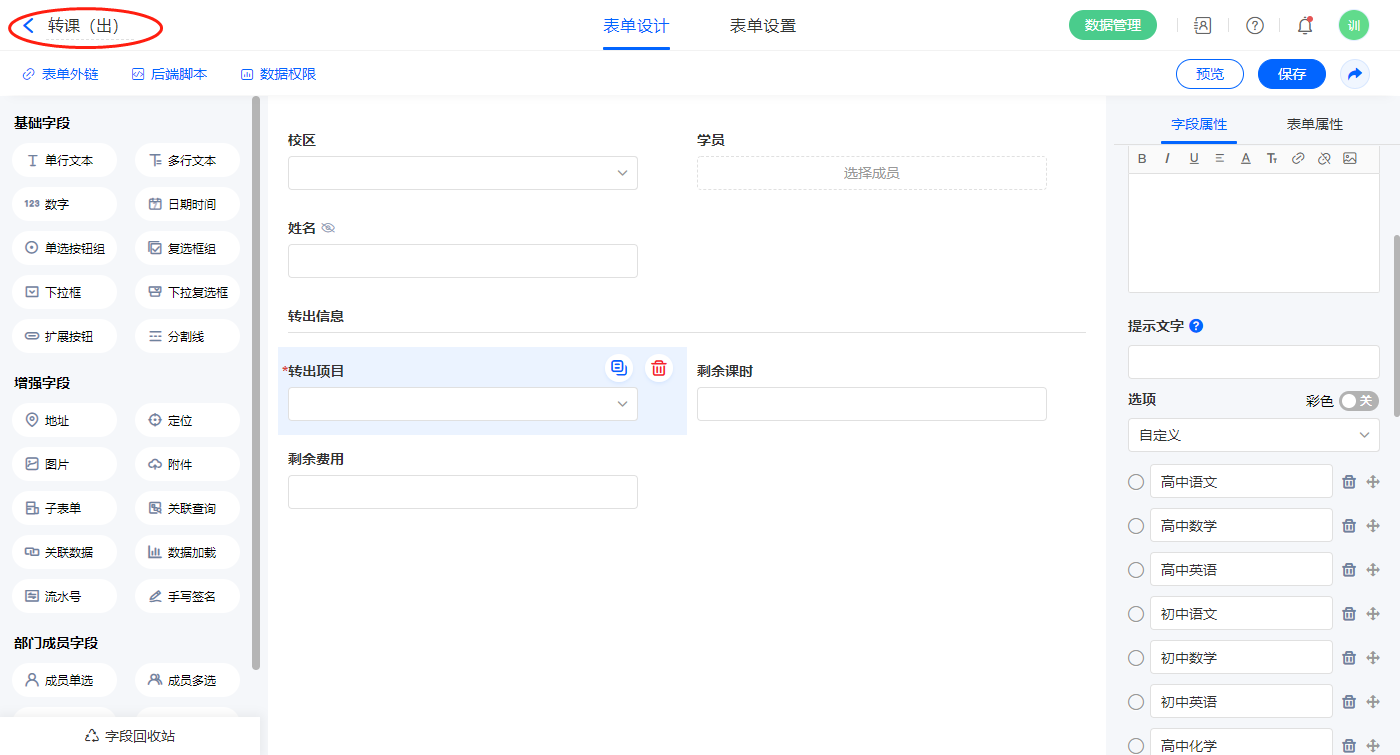Select the 高中数学 radio button

(1136, 526)
